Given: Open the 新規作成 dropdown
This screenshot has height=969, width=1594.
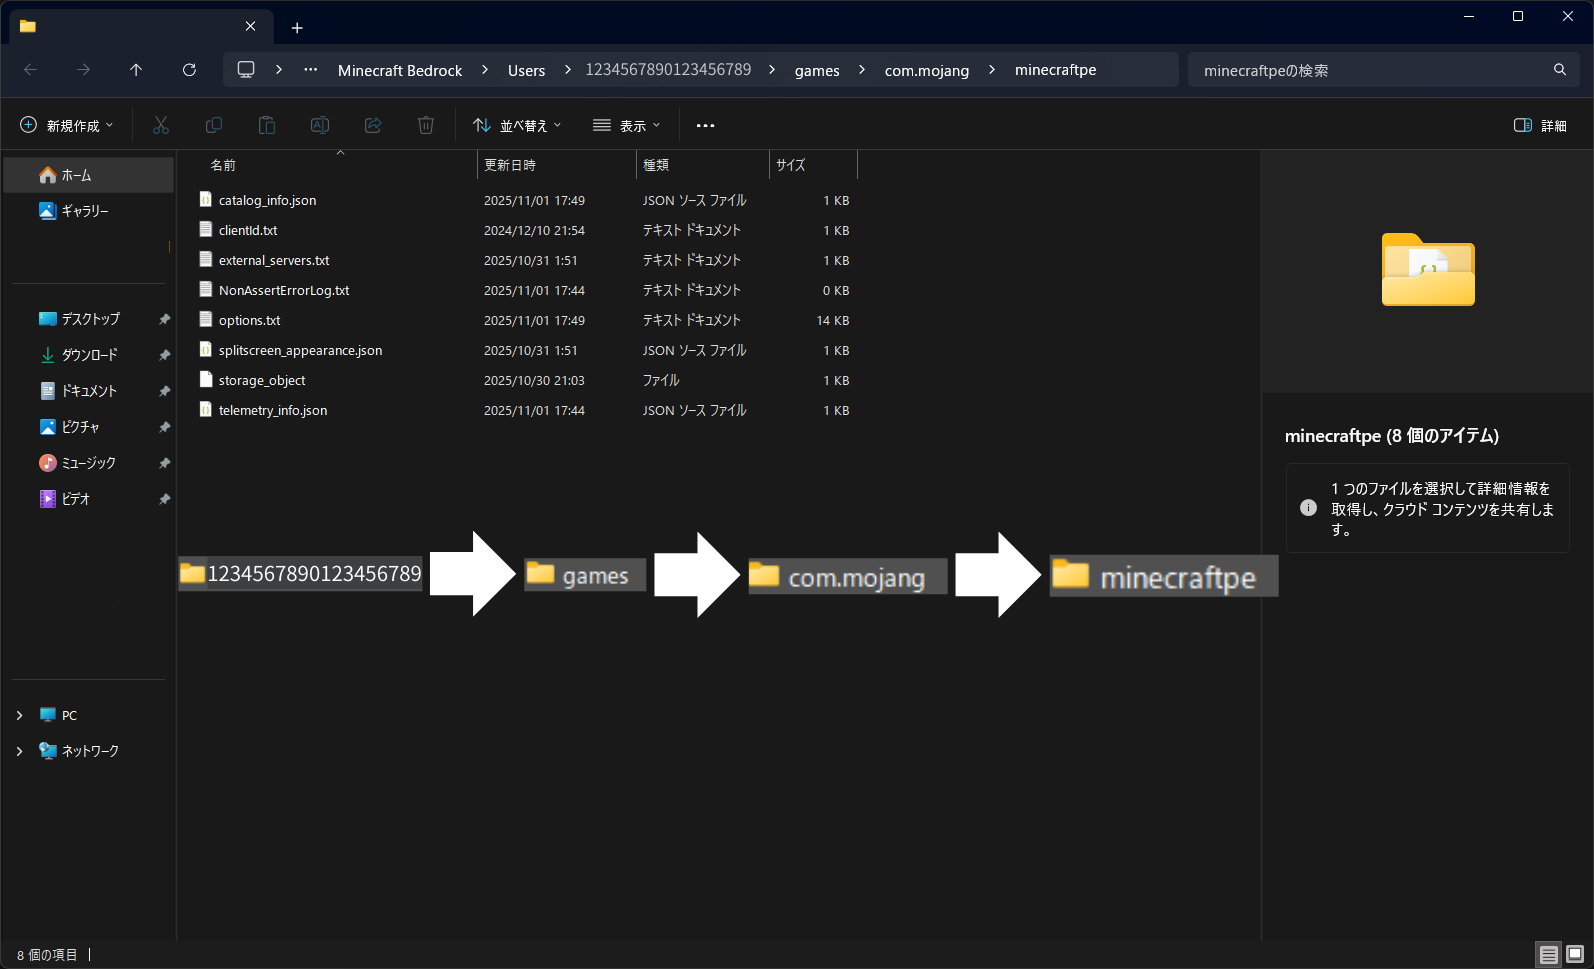Looking at the screenshot, I should pyautogui.click(x=67, y=125).
